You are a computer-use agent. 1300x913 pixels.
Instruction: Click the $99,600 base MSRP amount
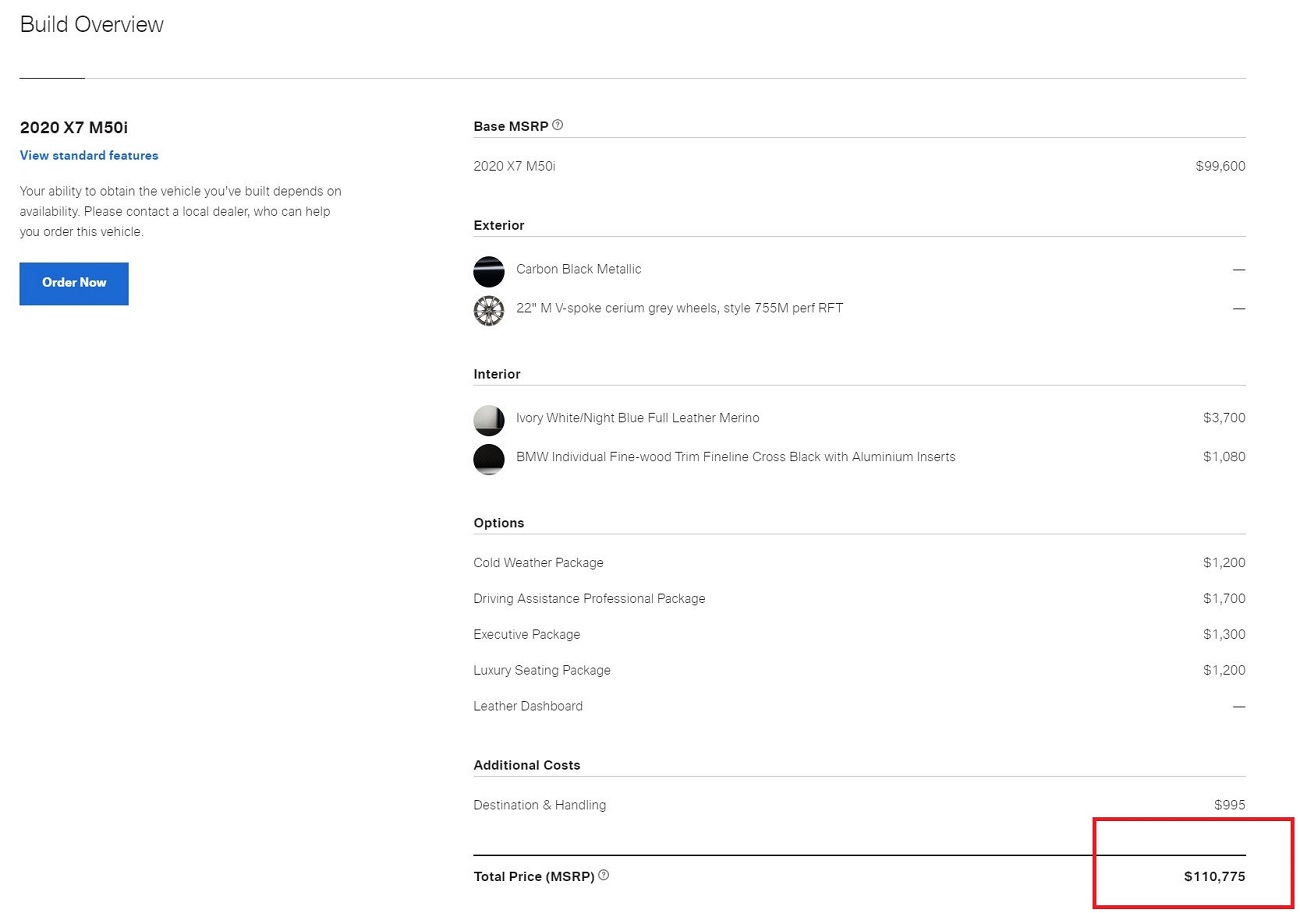[1220, 166]
